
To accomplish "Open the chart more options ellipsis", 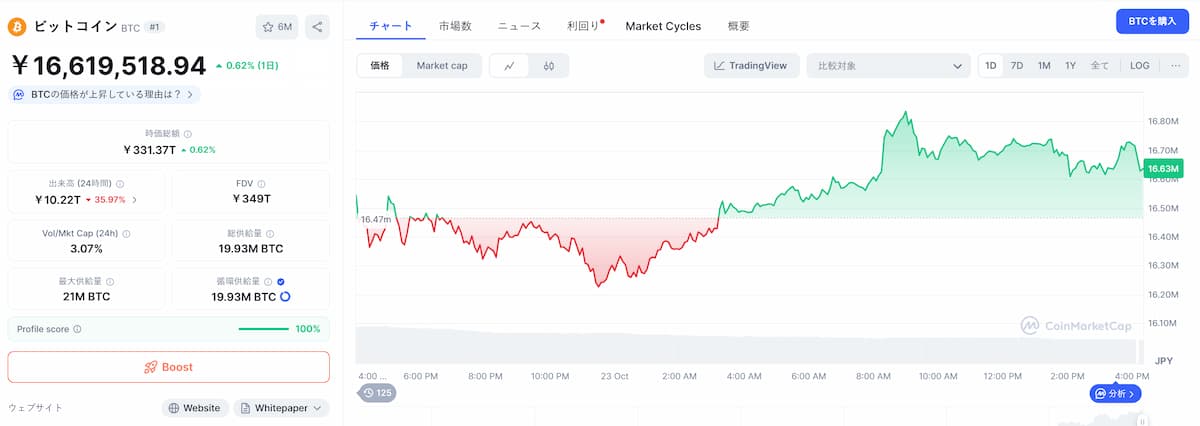I will click(1176, 66).
